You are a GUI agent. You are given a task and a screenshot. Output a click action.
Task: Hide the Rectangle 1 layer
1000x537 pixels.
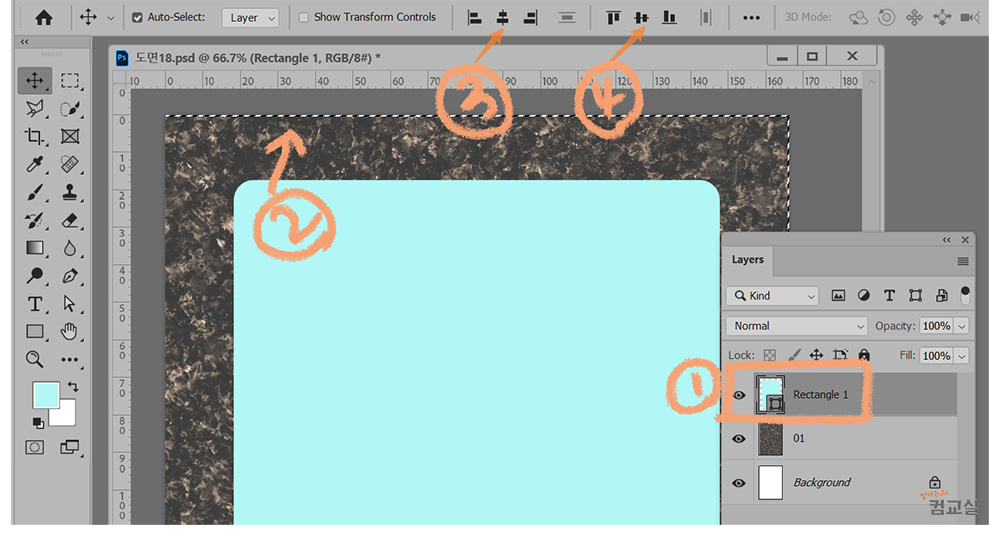(739, 395)
